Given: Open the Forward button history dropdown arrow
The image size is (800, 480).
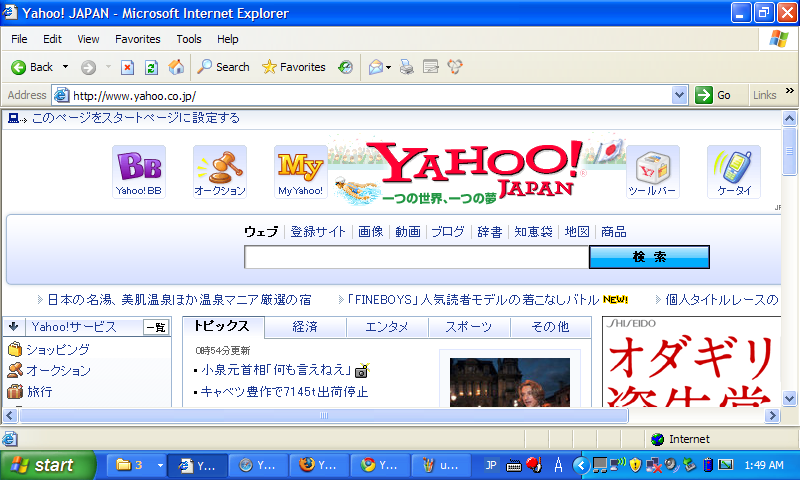Looking at the screenshot, I should 108,67.
